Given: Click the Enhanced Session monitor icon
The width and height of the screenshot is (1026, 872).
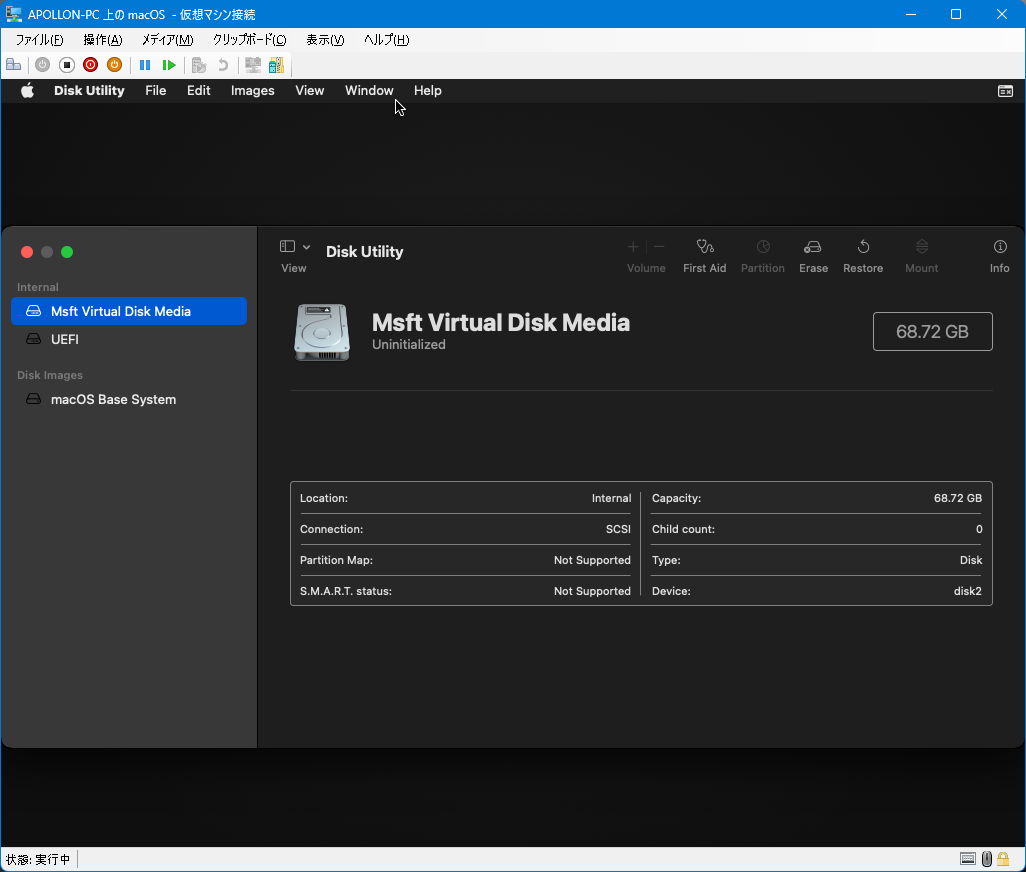Looking at the screenshot, I should point(253,65).
